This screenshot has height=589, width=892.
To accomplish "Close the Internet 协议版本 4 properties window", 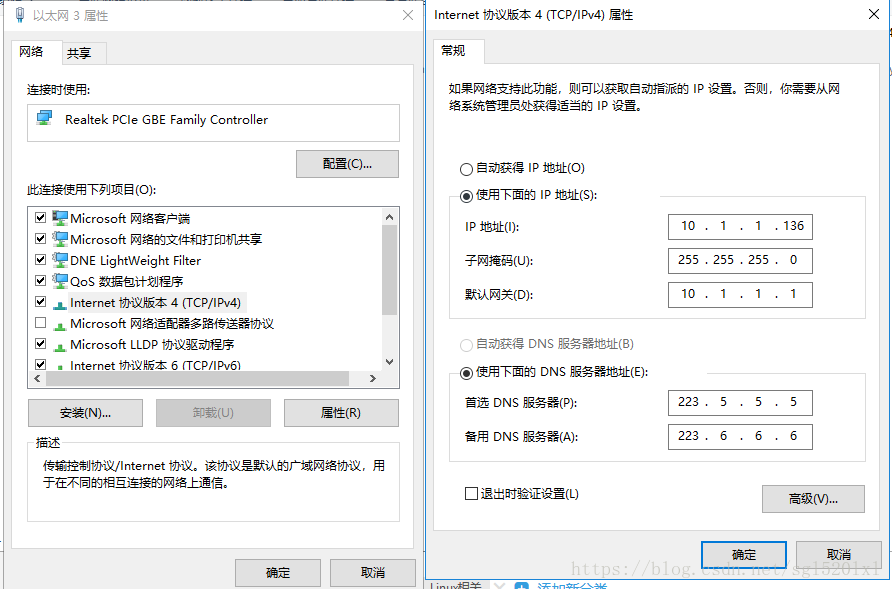I will point(874,14).
